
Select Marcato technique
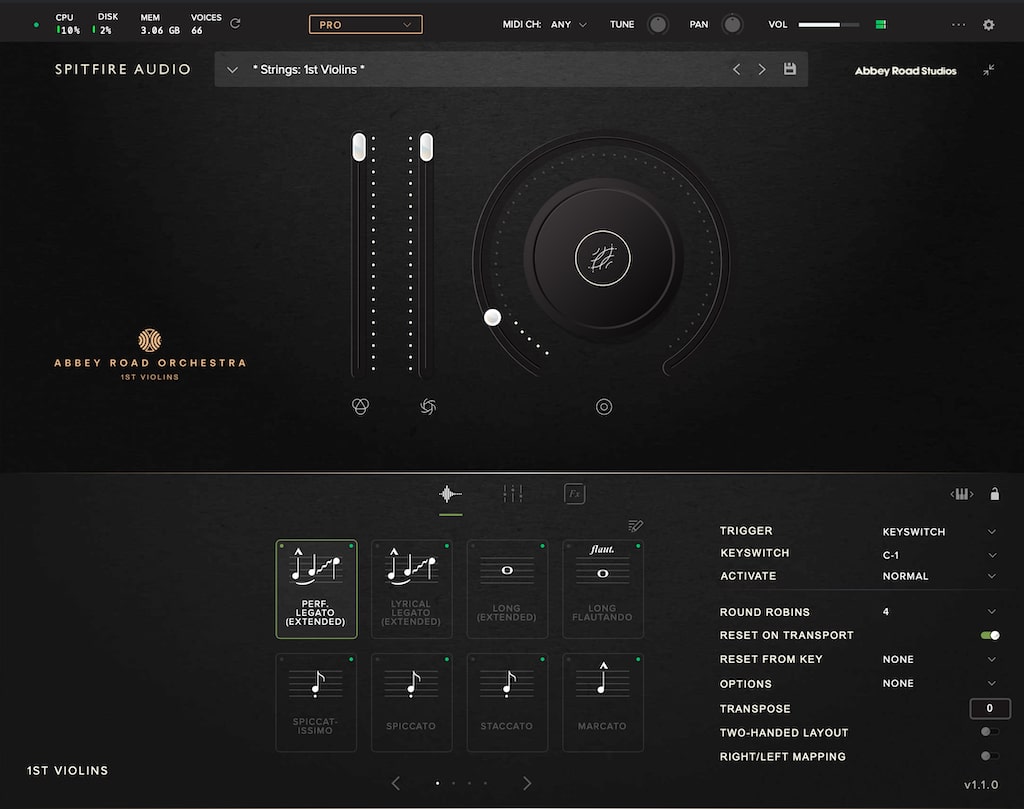coord(603,703)
